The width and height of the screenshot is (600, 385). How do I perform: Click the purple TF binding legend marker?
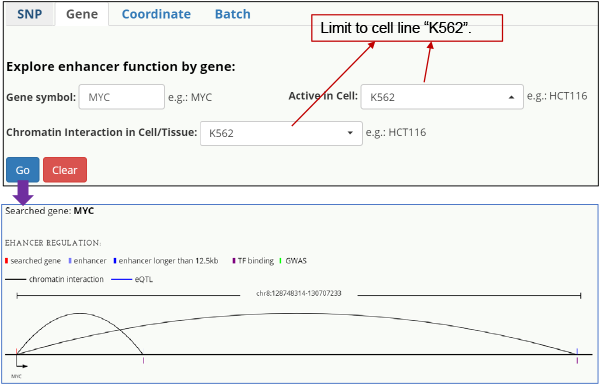point(234,261)
